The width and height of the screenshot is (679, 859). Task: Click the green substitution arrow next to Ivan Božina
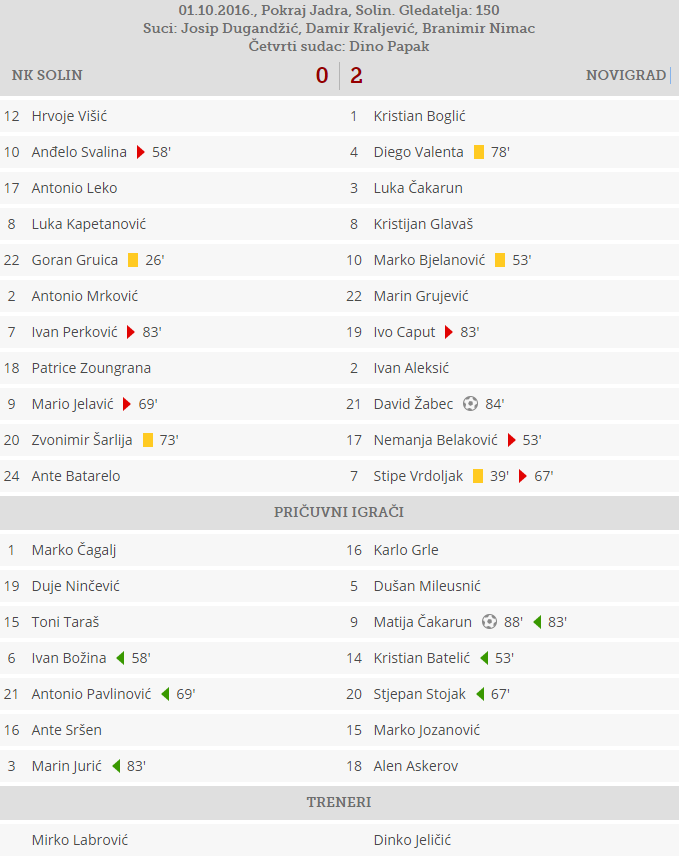120,658
